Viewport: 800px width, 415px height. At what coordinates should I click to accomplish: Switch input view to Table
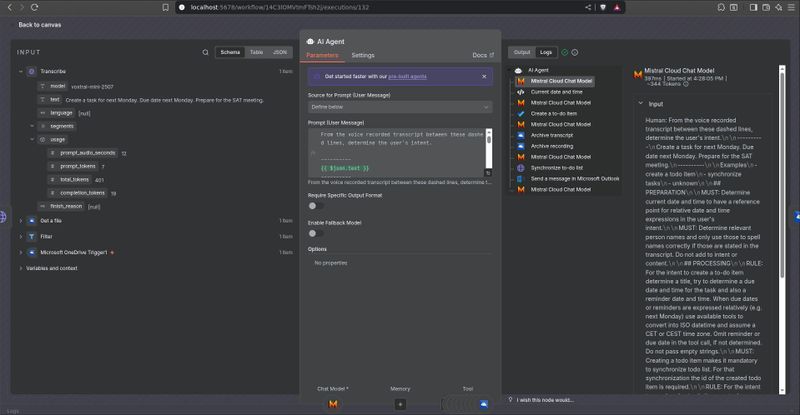click(256, 52)
